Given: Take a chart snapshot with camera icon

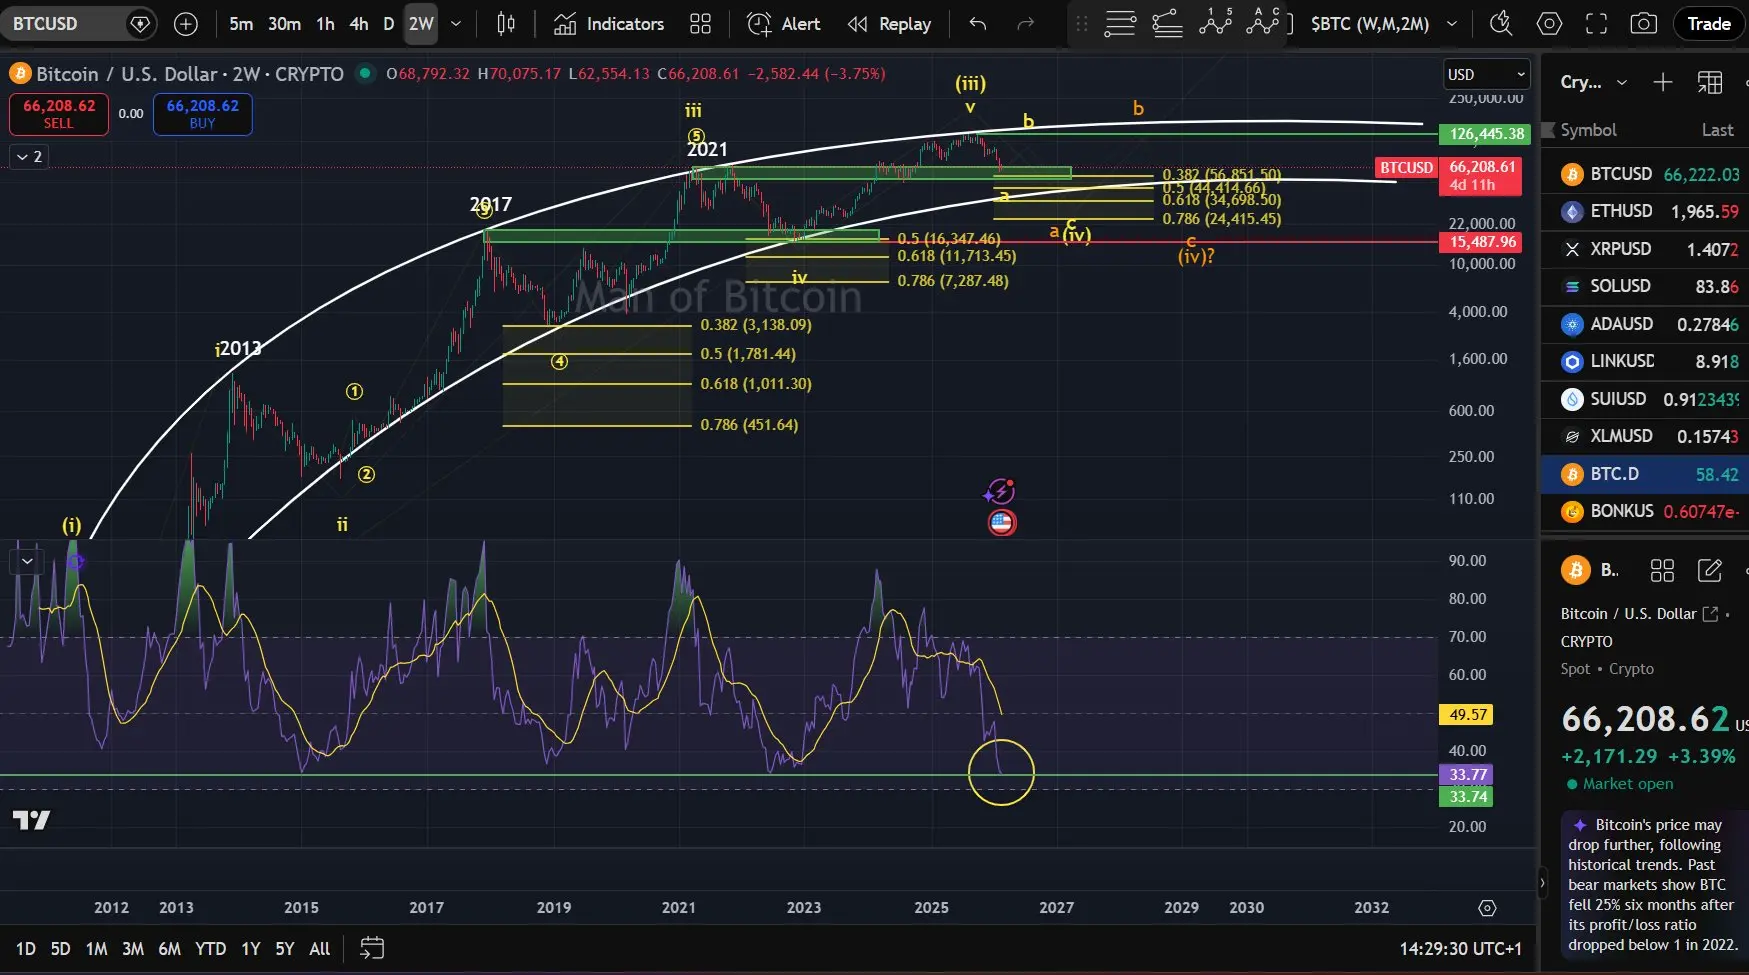Looking at the screenshot, I should (1643, 24).
